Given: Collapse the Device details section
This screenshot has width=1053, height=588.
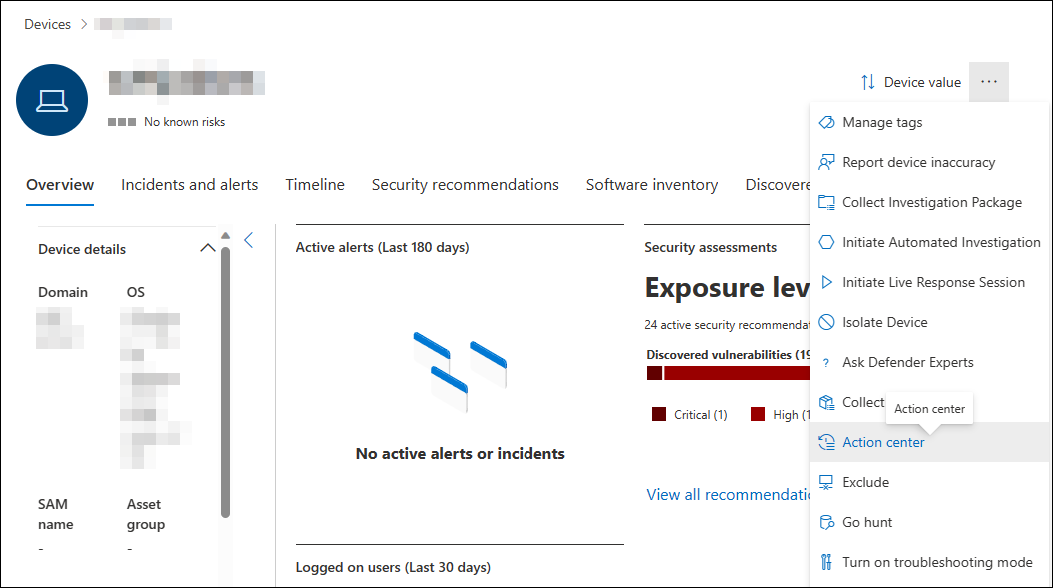Looking at the screenshot, I should (x=208, y=248).
